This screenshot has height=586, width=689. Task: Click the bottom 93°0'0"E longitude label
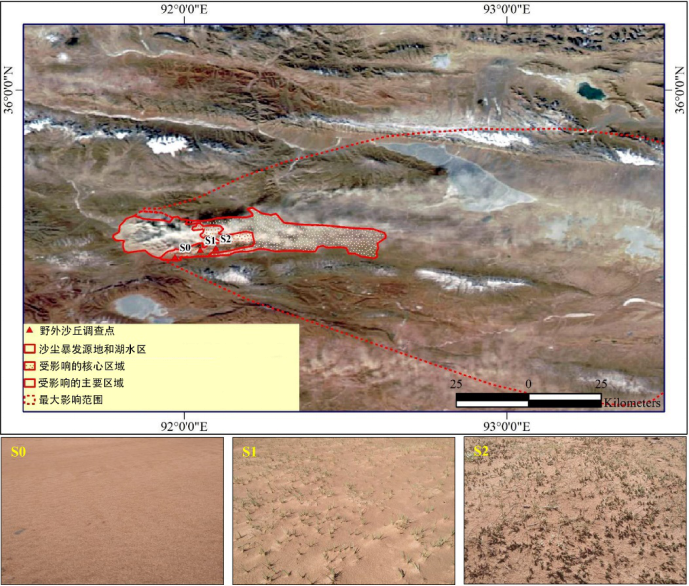[507, 426]
